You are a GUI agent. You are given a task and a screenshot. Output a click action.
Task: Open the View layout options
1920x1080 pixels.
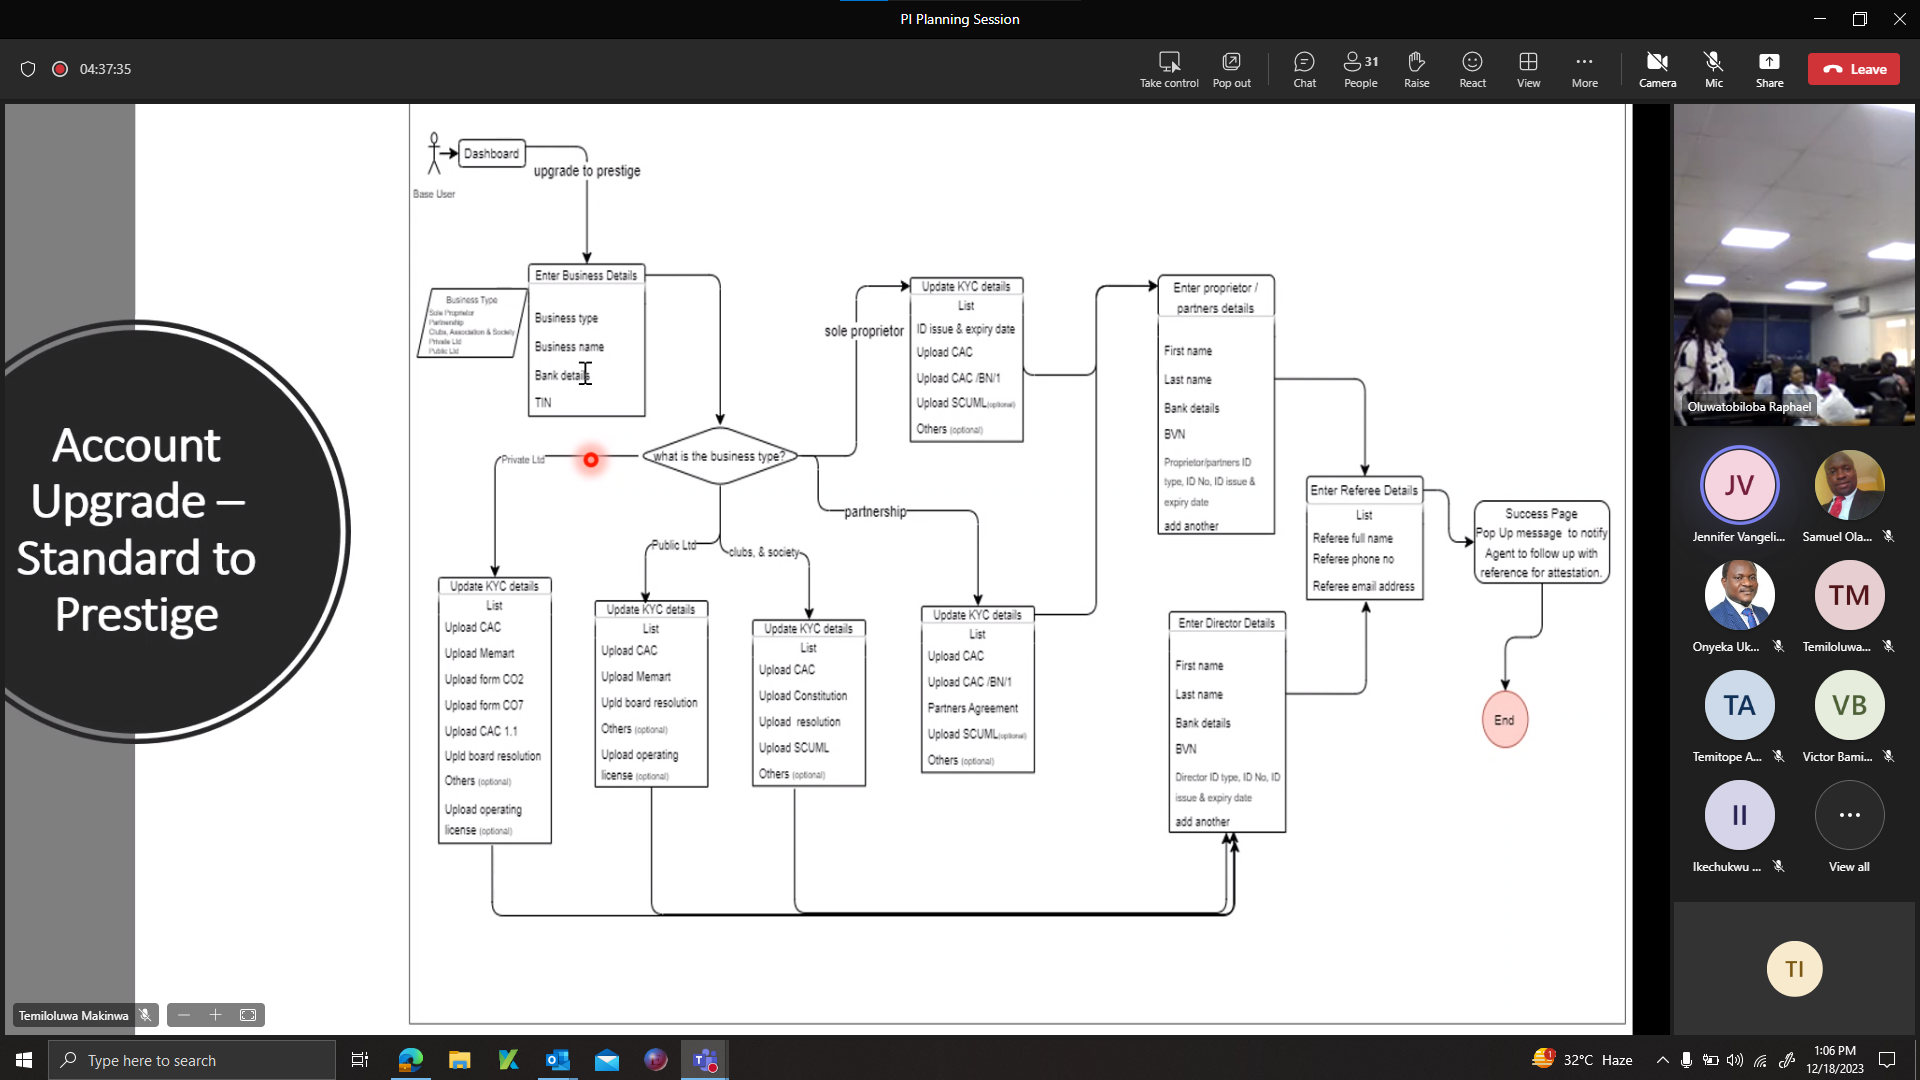(1528, 69)
